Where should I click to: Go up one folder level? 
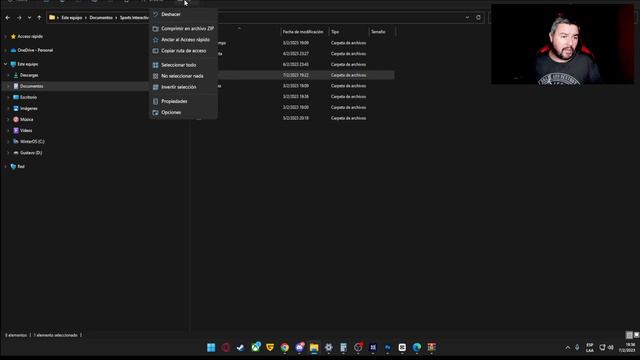point(39,18)
